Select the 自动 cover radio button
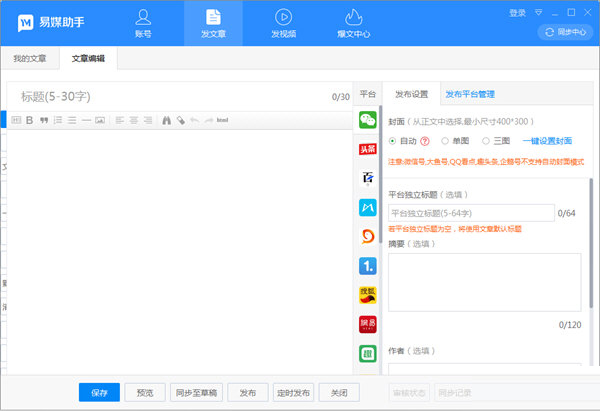This screenshot has height=411, width=600. pyautogui.click(x=393, y=141)
